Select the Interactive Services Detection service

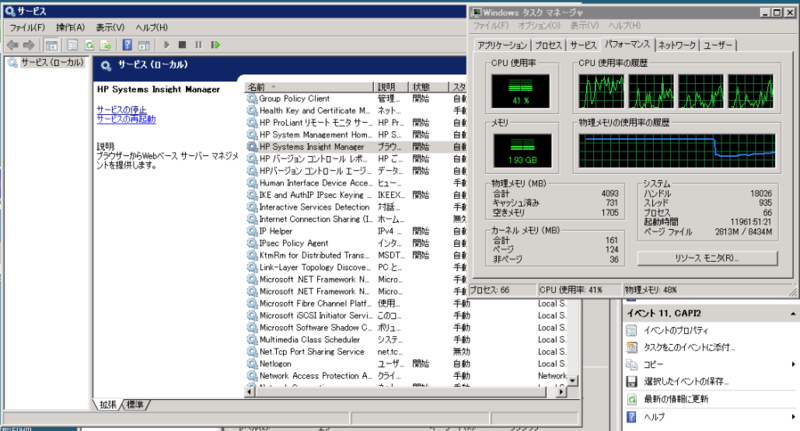coord(356,207)
